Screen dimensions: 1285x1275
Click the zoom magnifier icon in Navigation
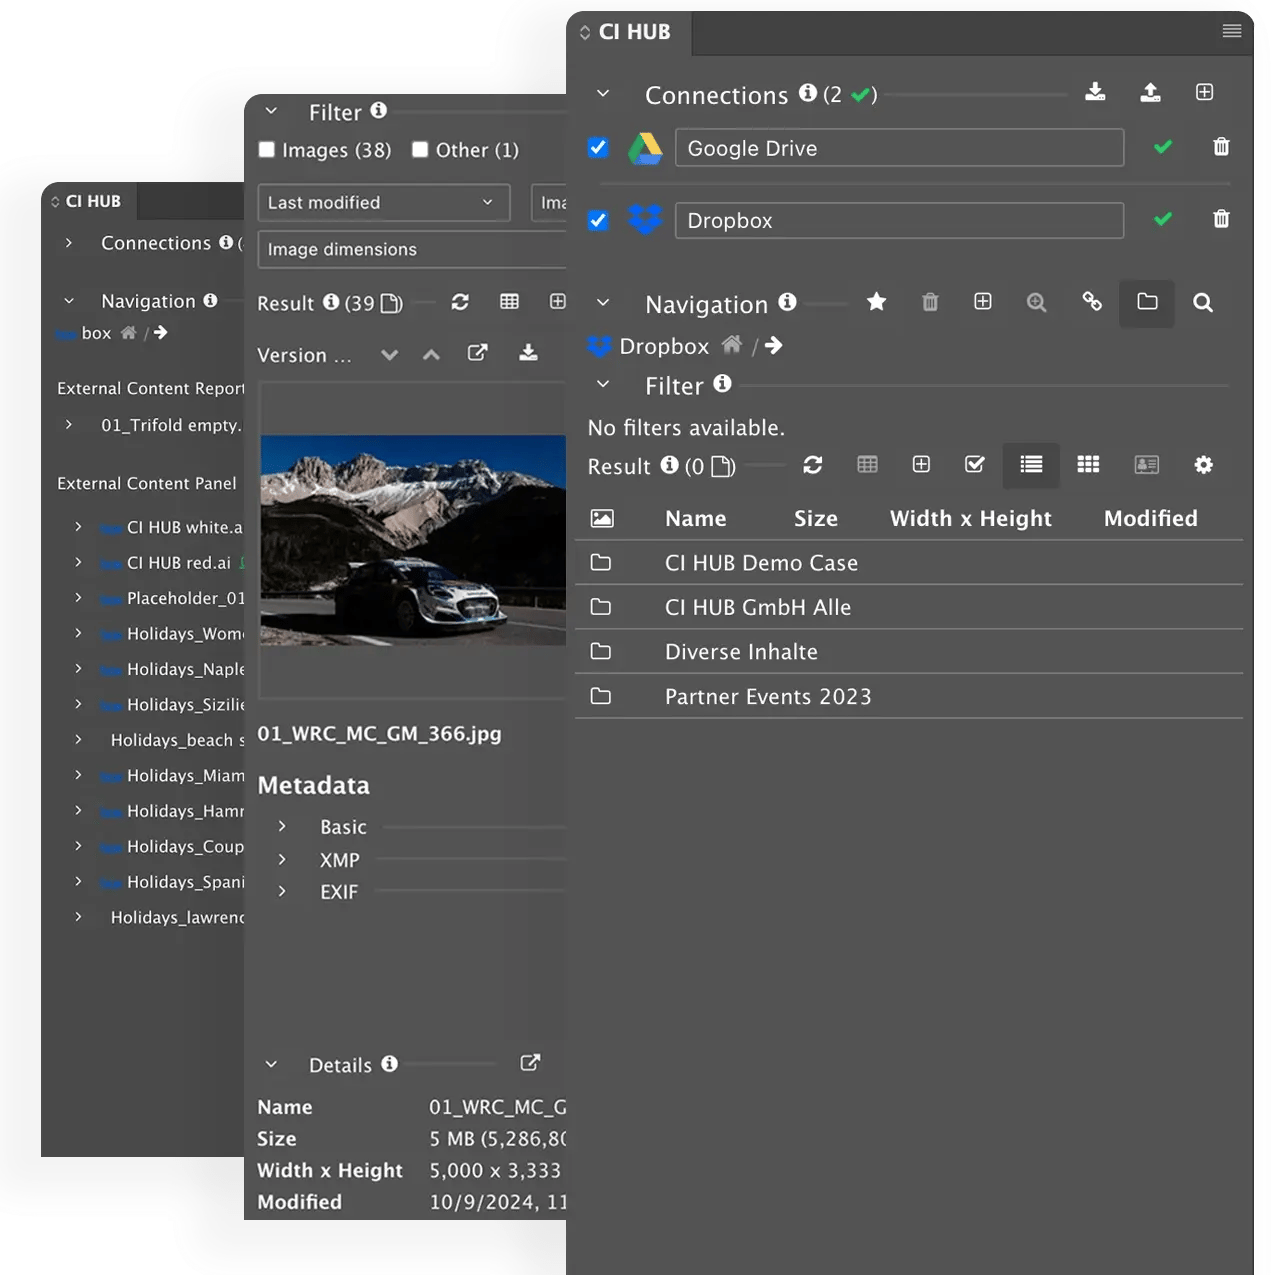(x=1037, y=302)
